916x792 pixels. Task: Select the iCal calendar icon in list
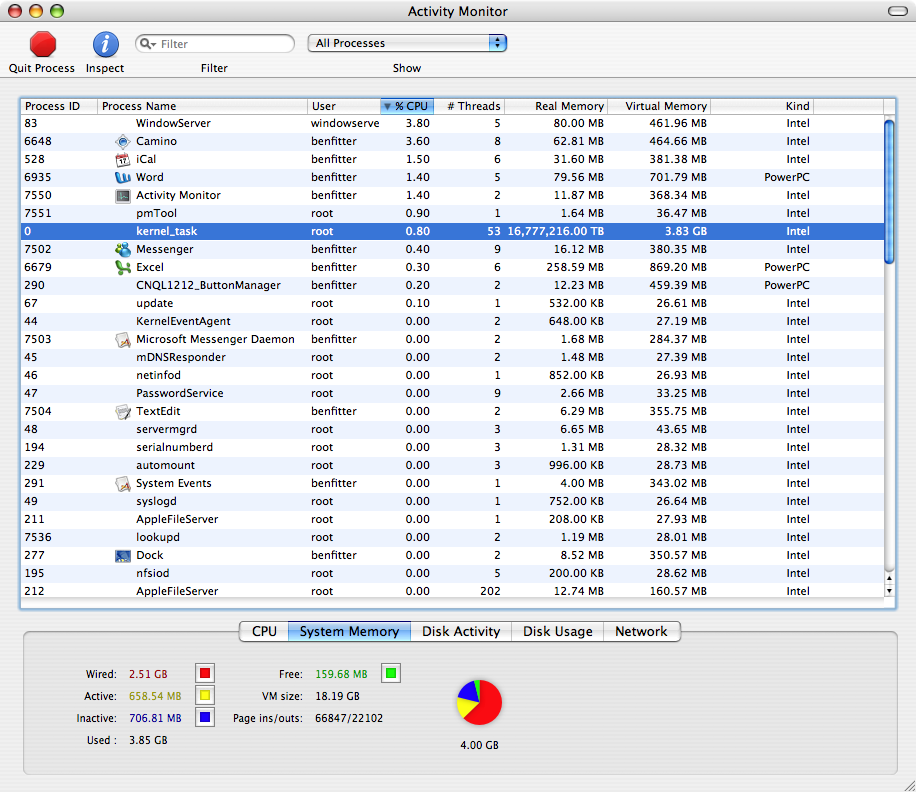tap(123, 159)
